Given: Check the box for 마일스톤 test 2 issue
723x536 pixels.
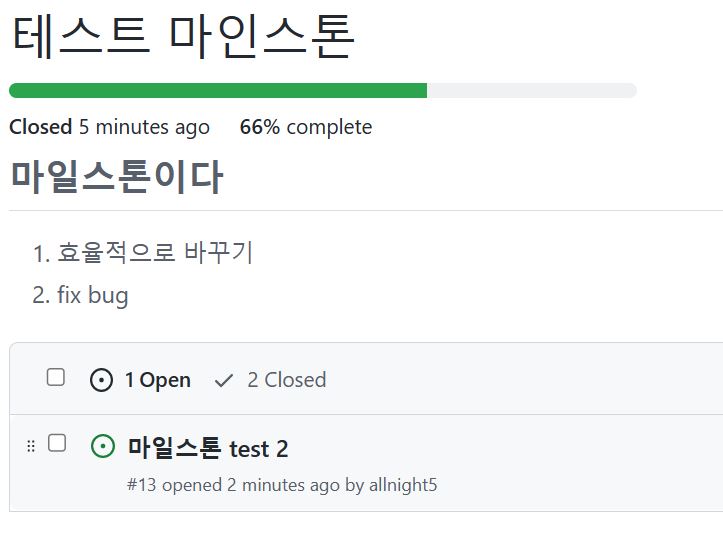Looking at the screenshot, I should [57, 443].
